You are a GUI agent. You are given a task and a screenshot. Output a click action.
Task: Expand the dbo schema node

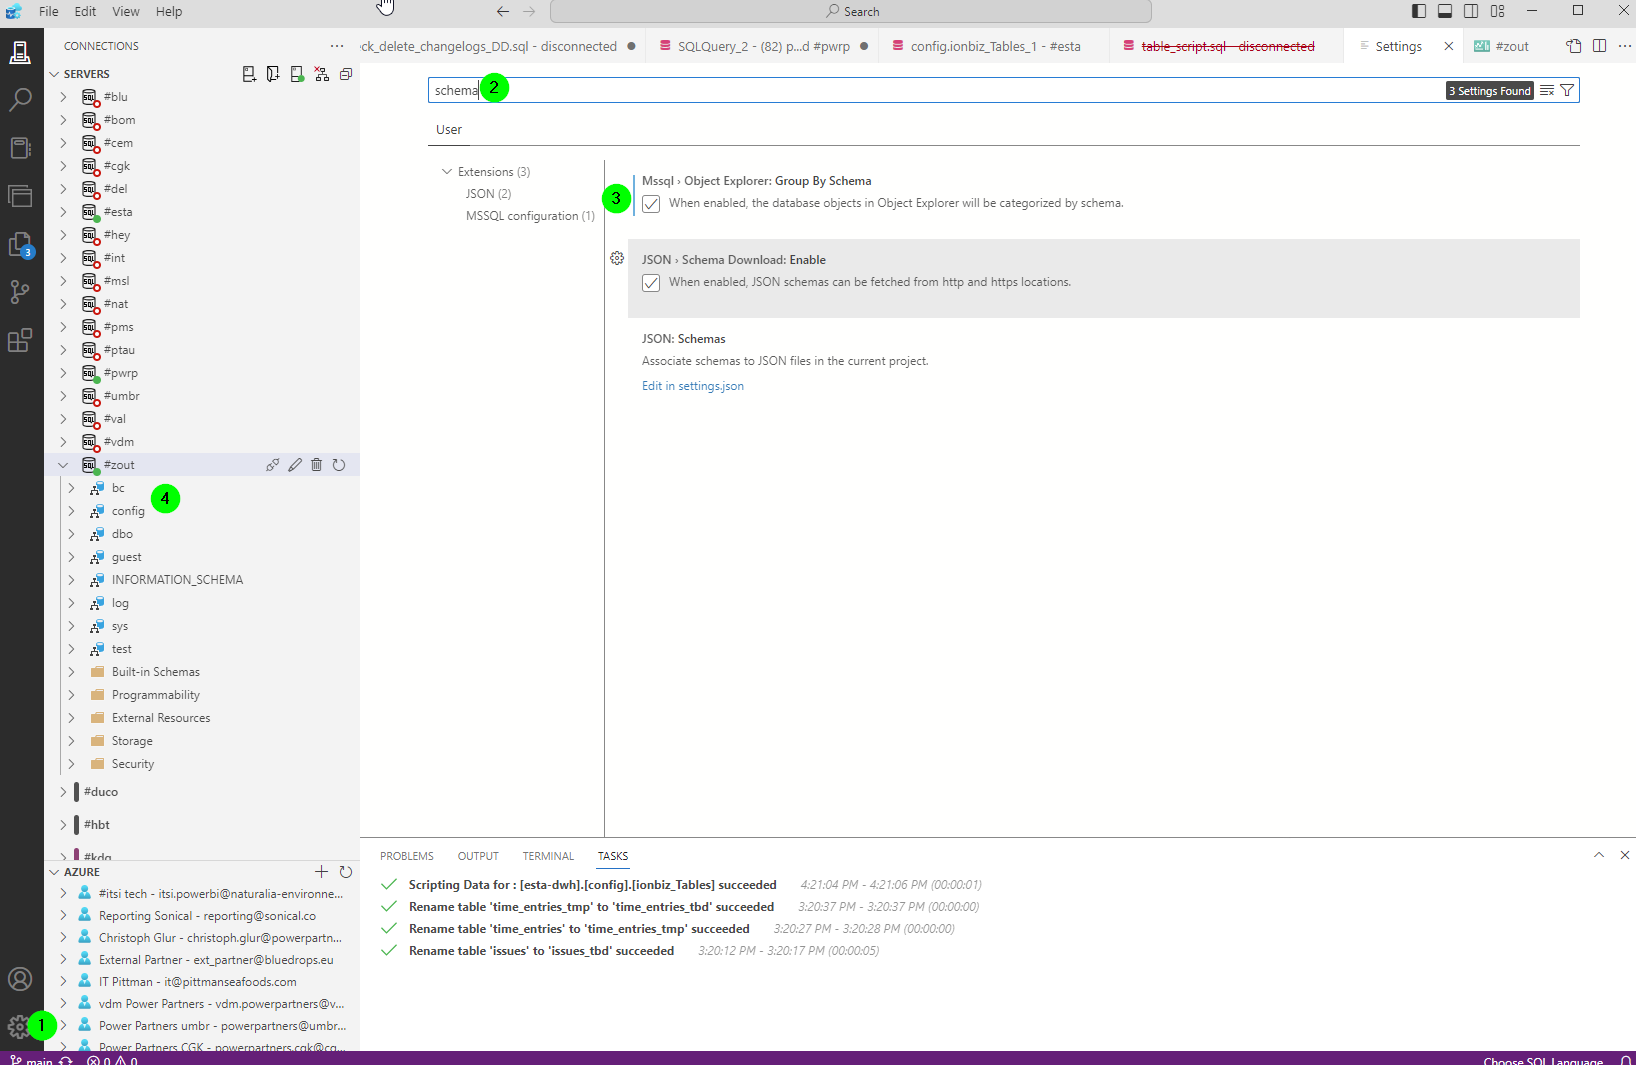[x=71, y=534]
